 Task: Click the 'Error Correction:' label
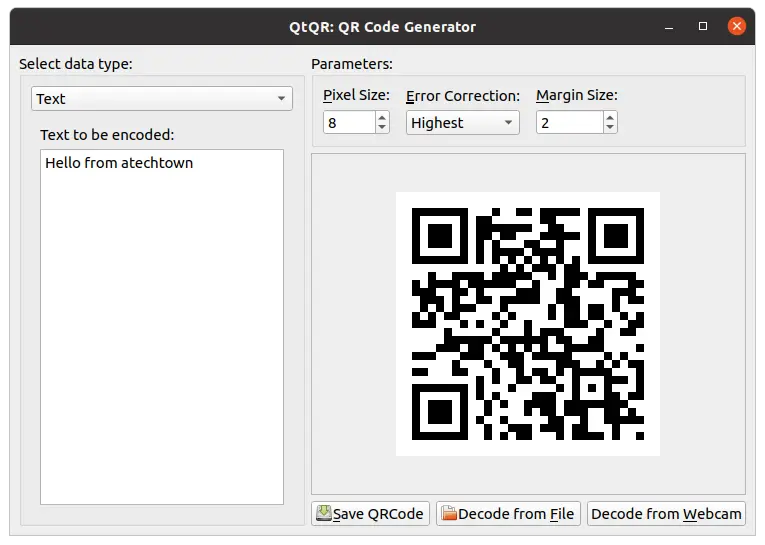pyautogui.click(x=463, y=96)
